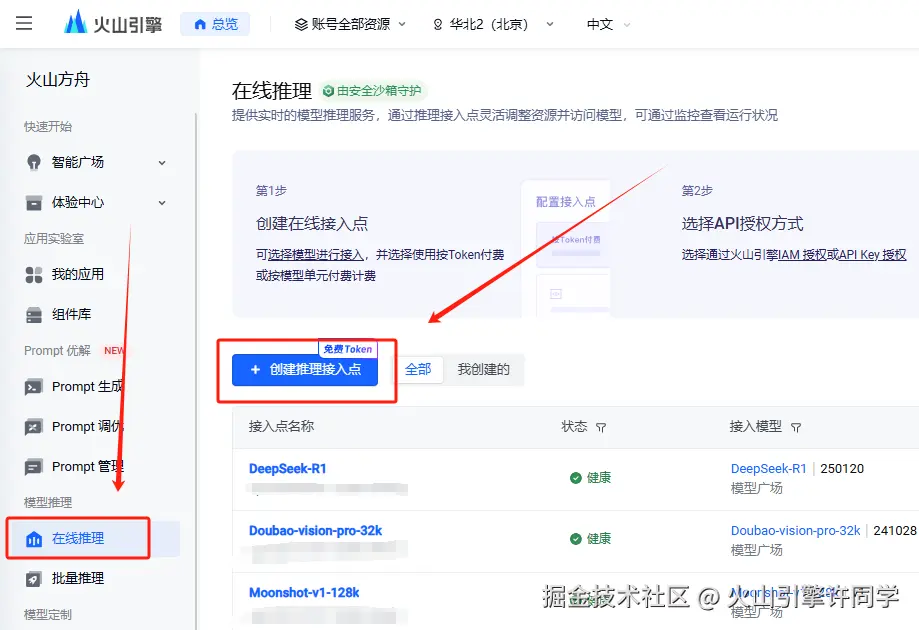Expand the 体验中心 chevron
The image size is (919, 630).
tap(162, 203)
